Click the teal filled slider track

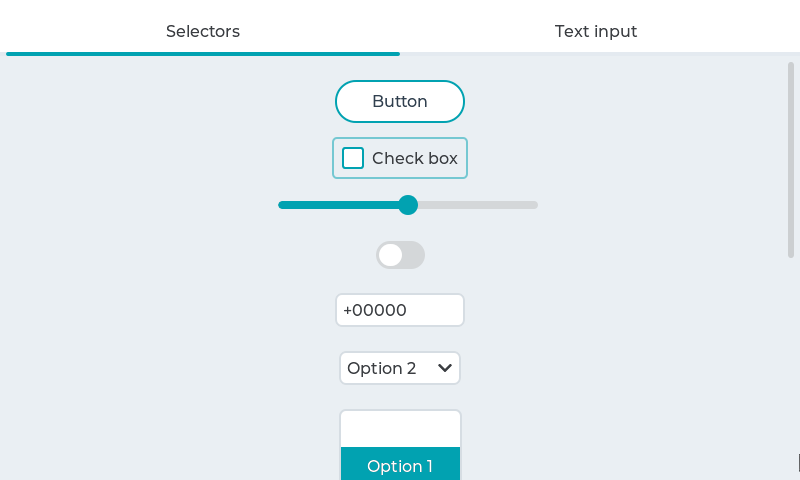[338, 205]
